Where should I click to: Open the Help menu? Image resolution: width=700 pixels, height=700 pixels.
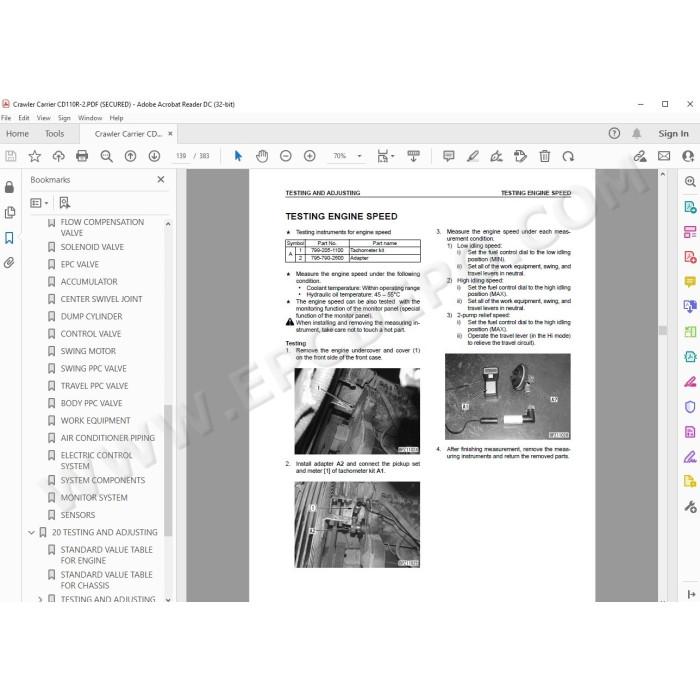[117, 118]
